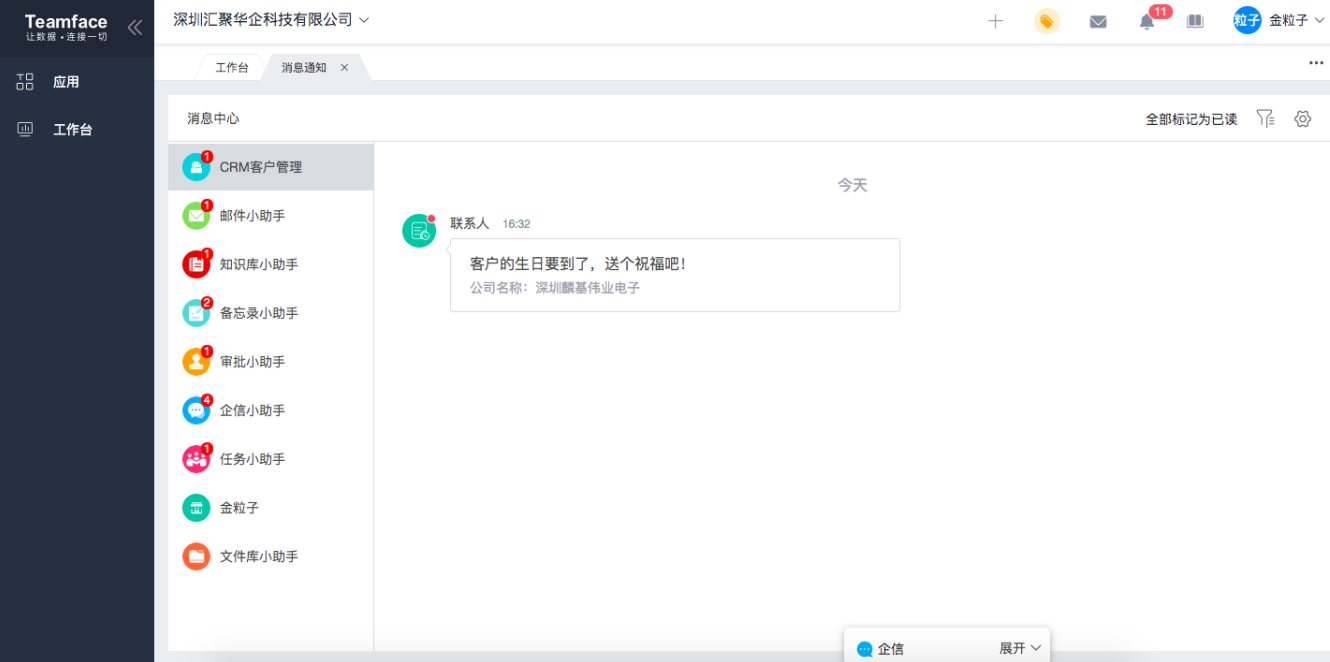Click the 粒子 user avatar
Image resolution: width=1330 pixels, height=662 pixels.
click(1247, 20)
